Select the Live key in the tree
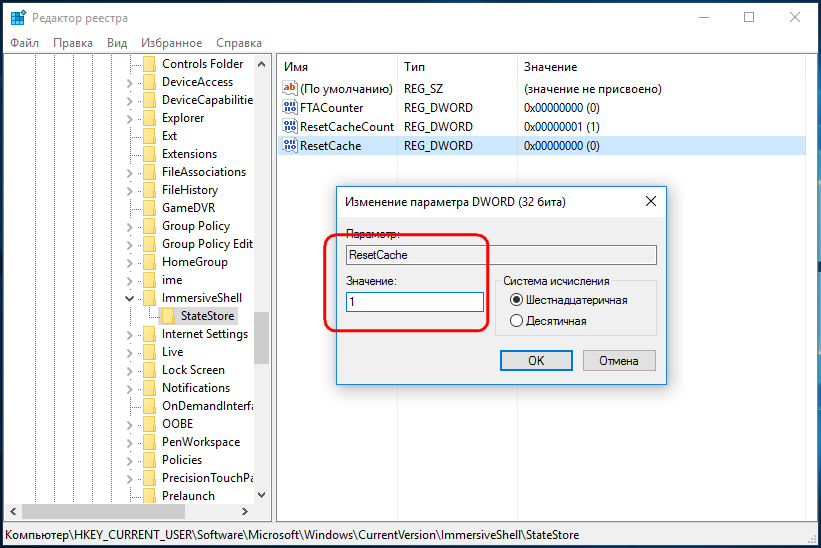Viewport: 821px width, 548px height. click(172, 352)
